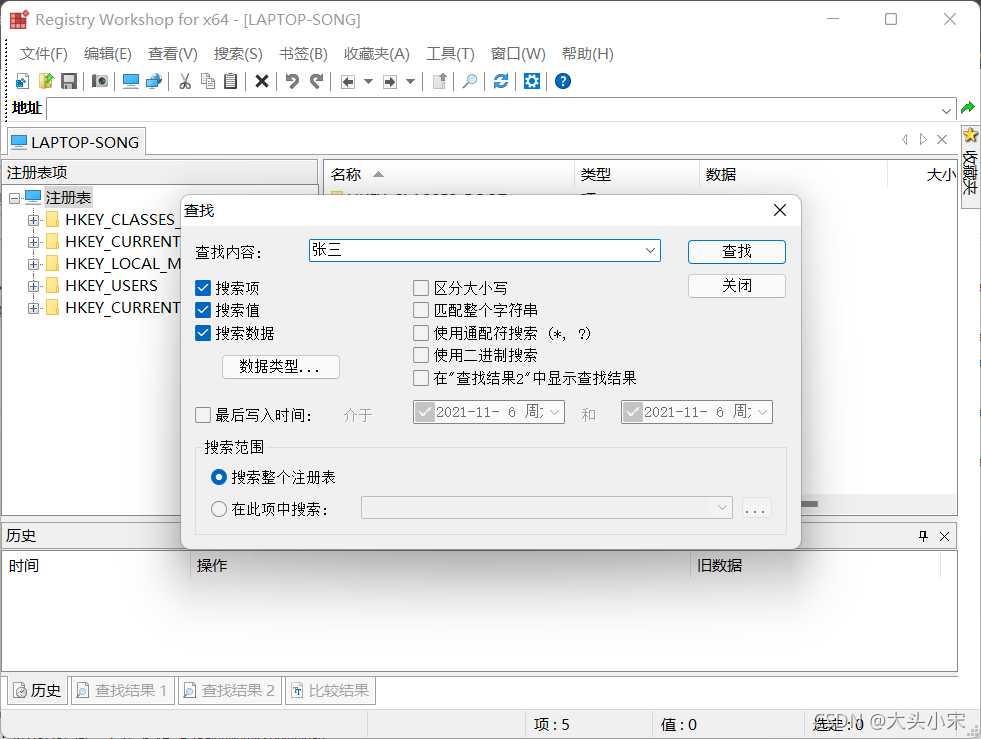Uncheck the 搜索数据 checkbox
This screenshot has width=981, height=739.
coord(203,333)
